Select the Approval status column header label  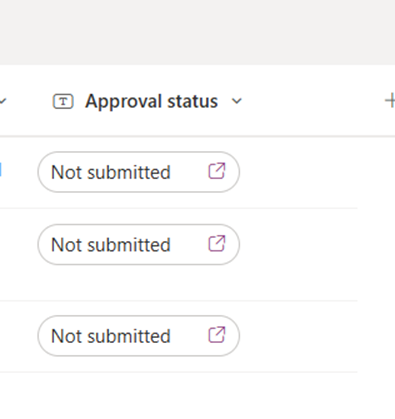point(151,101)
